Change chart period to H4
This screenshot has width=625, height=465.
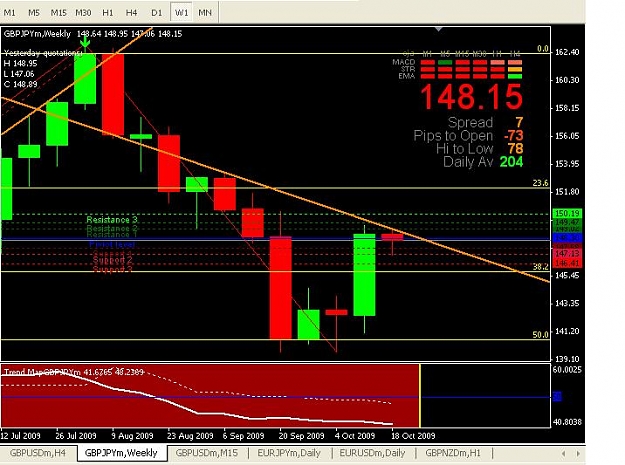point(132,12)
